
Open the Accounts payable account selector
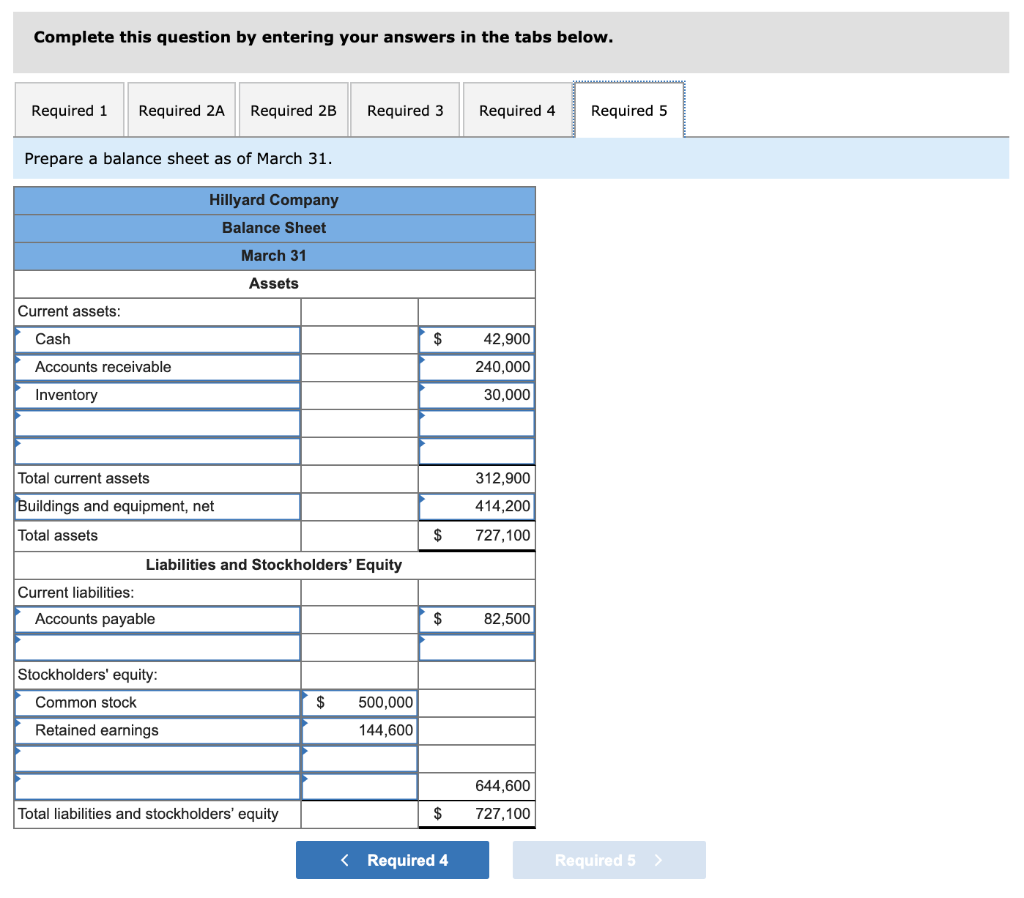pyautogui.click(x=17, y=612)
